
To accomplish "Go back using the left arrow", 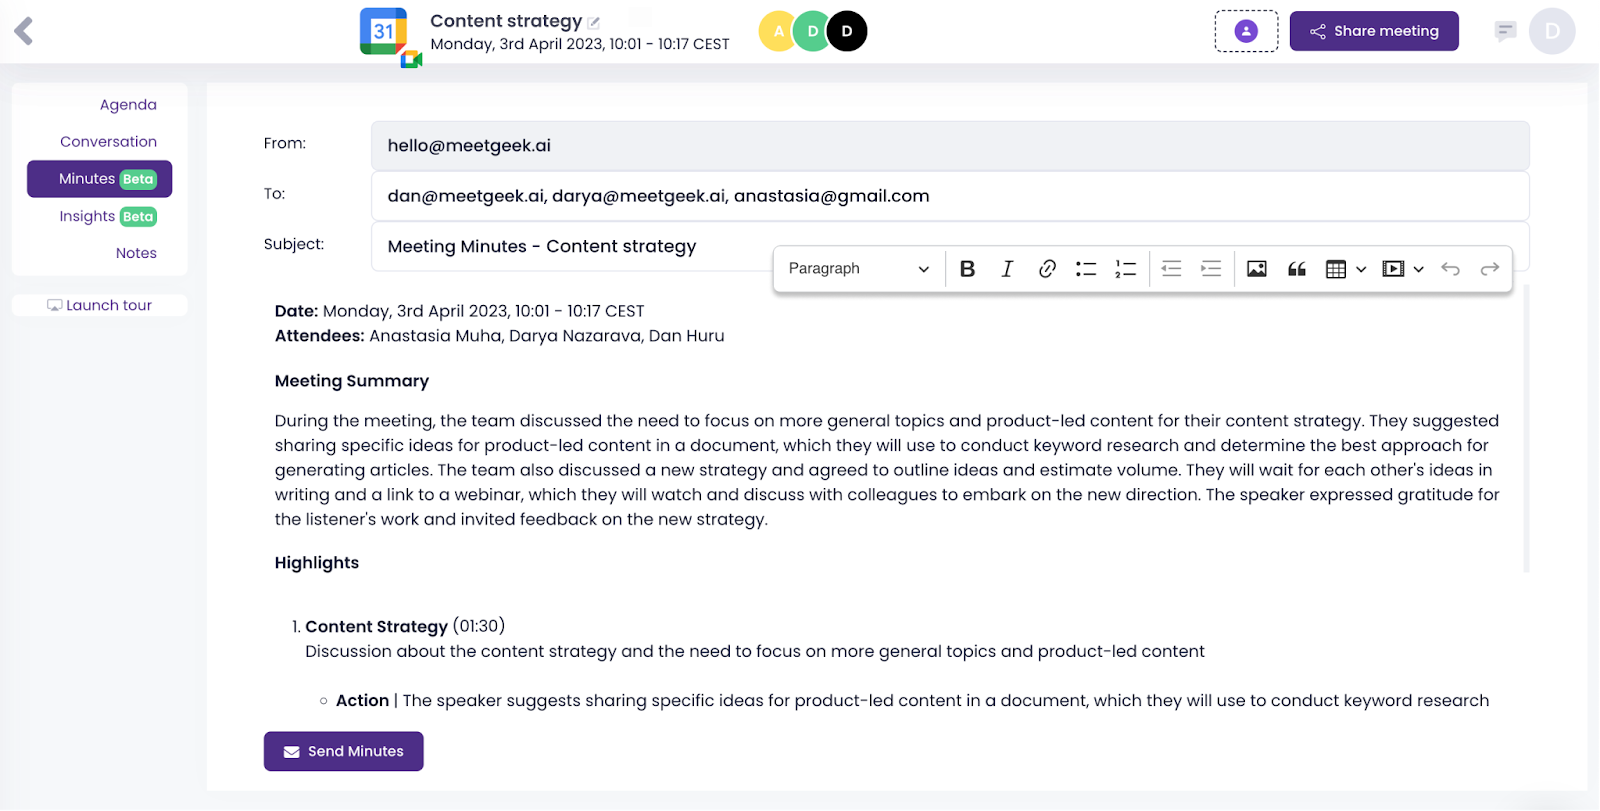I will coord(24,31).
